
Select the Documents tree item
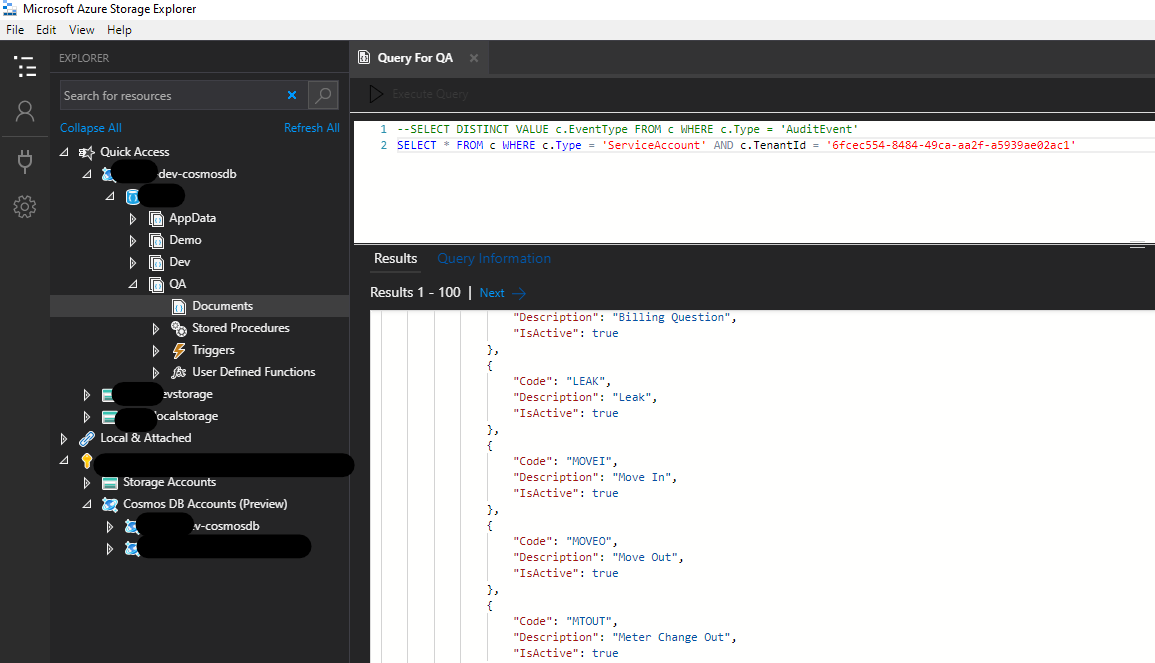click(x=200, y=306)
